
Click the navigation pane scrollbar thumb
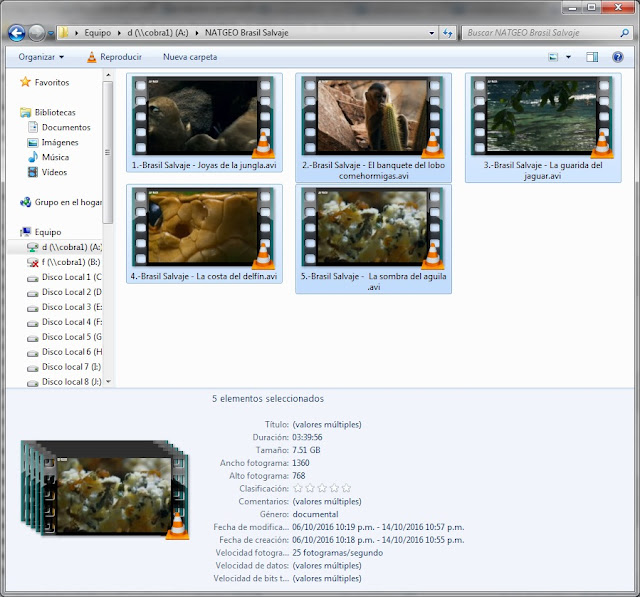point(108,152)
